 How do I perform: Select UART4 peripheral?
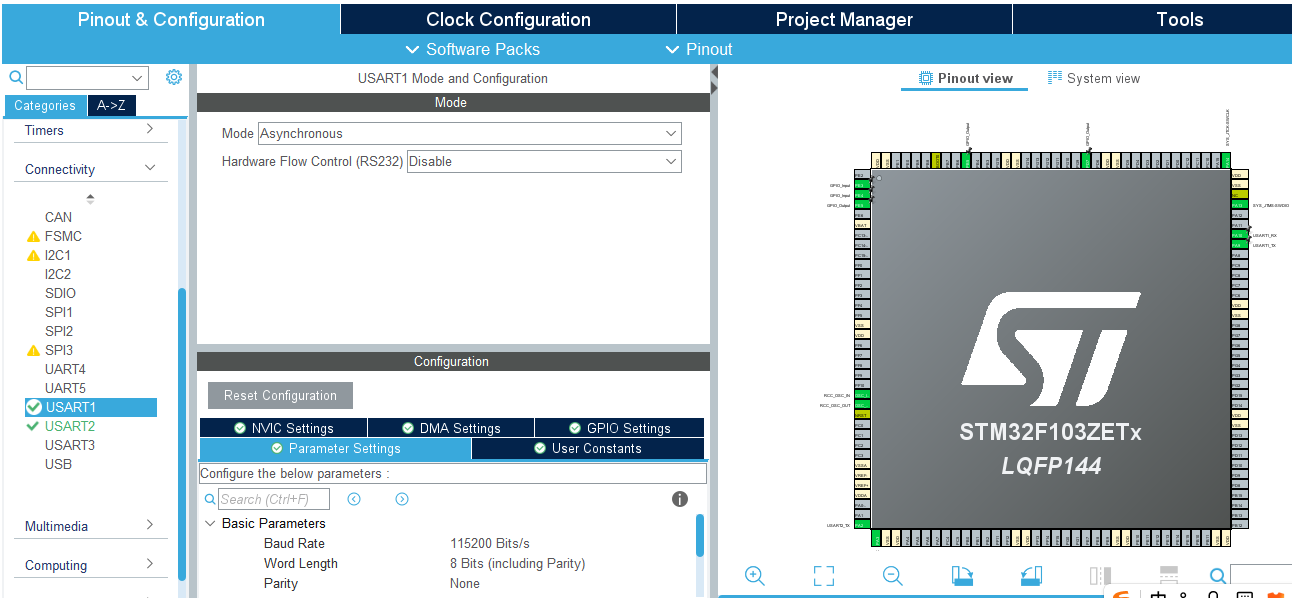pyautogui.click(x=65, y=369)
